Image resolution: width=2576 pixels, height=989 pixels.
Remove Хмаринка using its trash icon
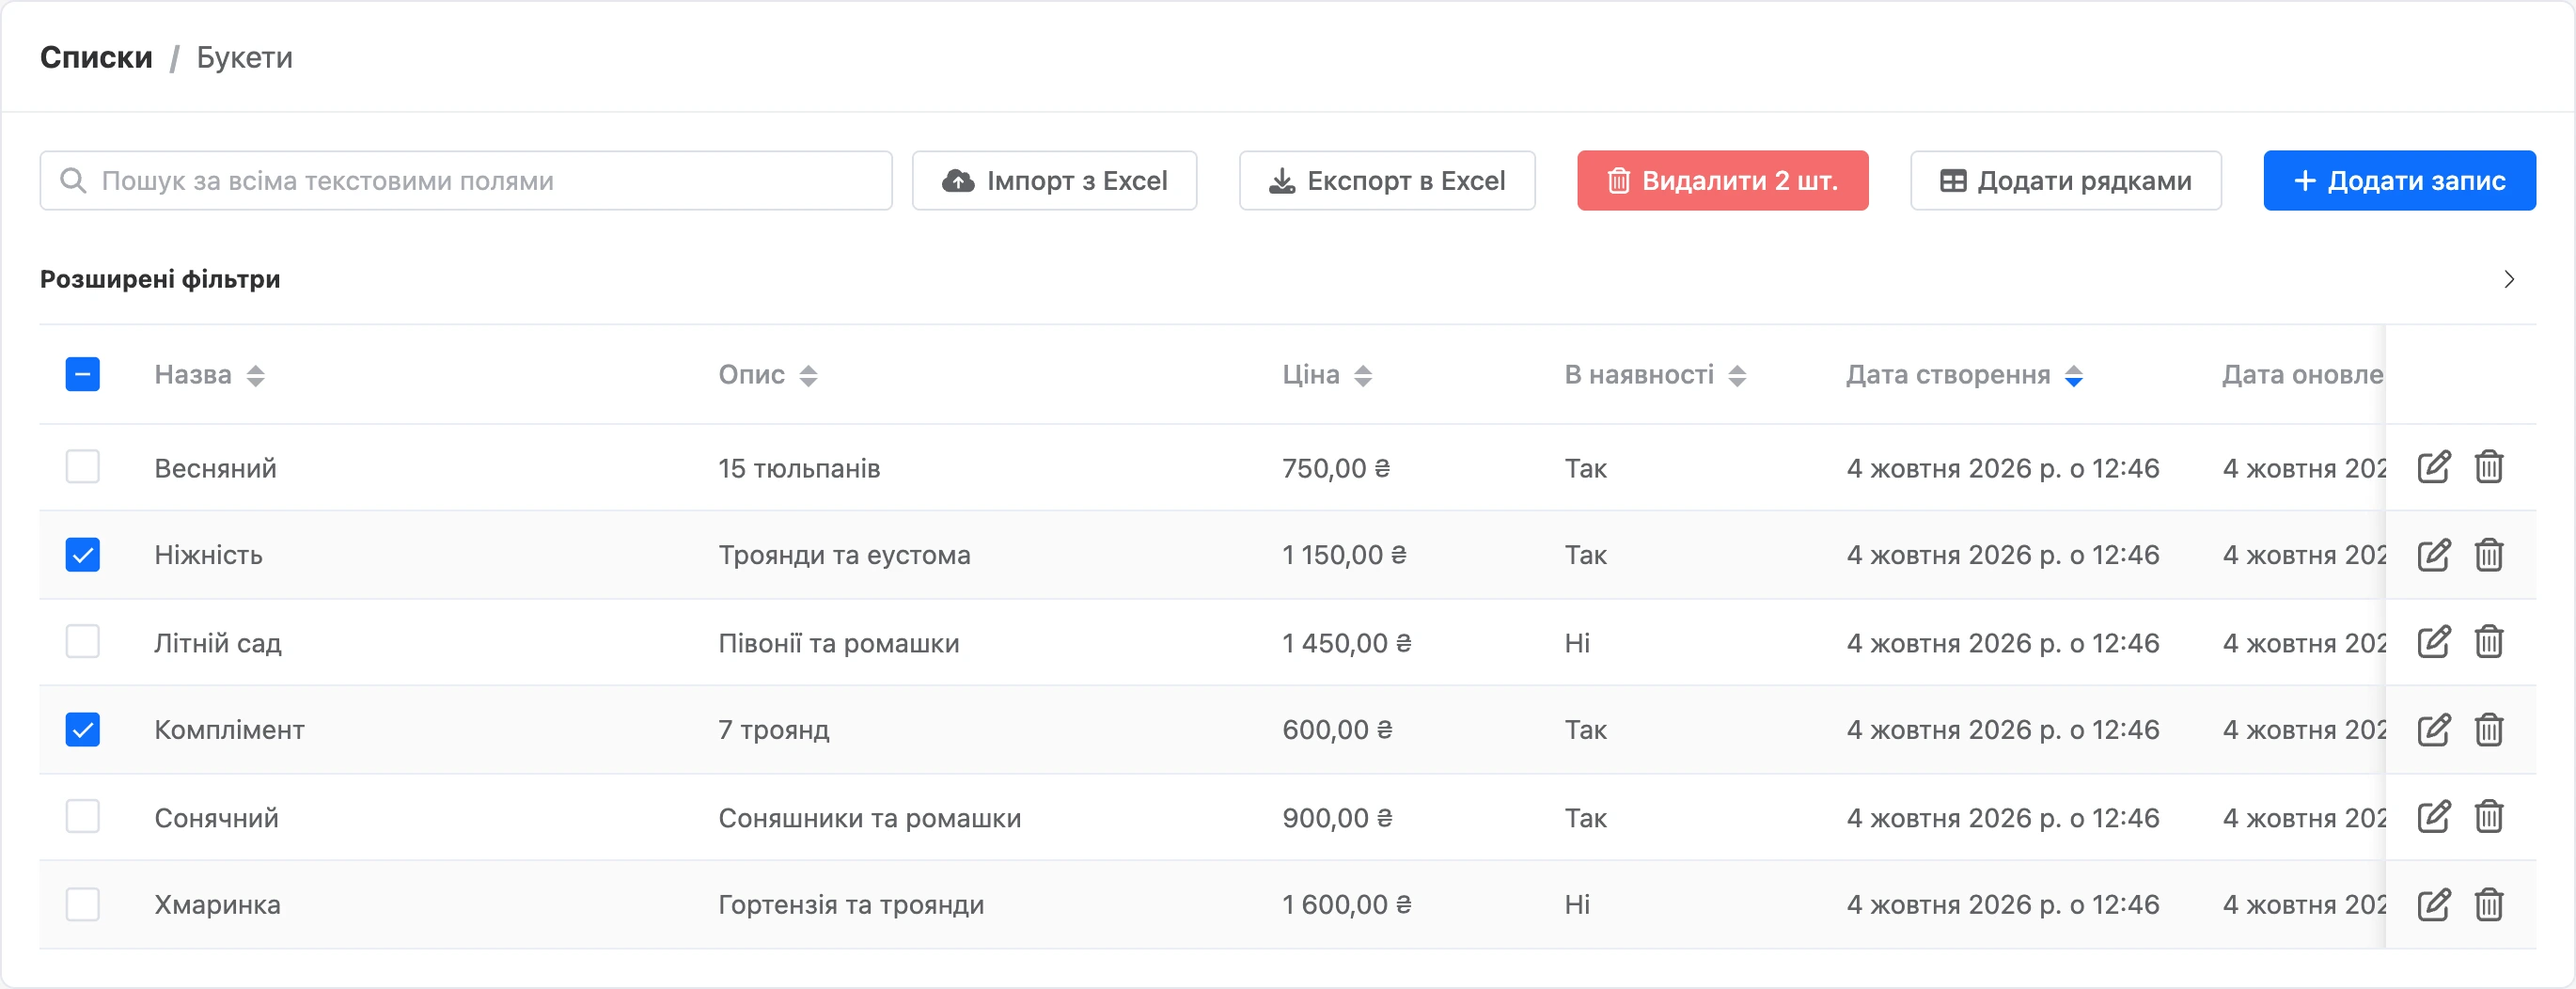(x=2488, y=904)
